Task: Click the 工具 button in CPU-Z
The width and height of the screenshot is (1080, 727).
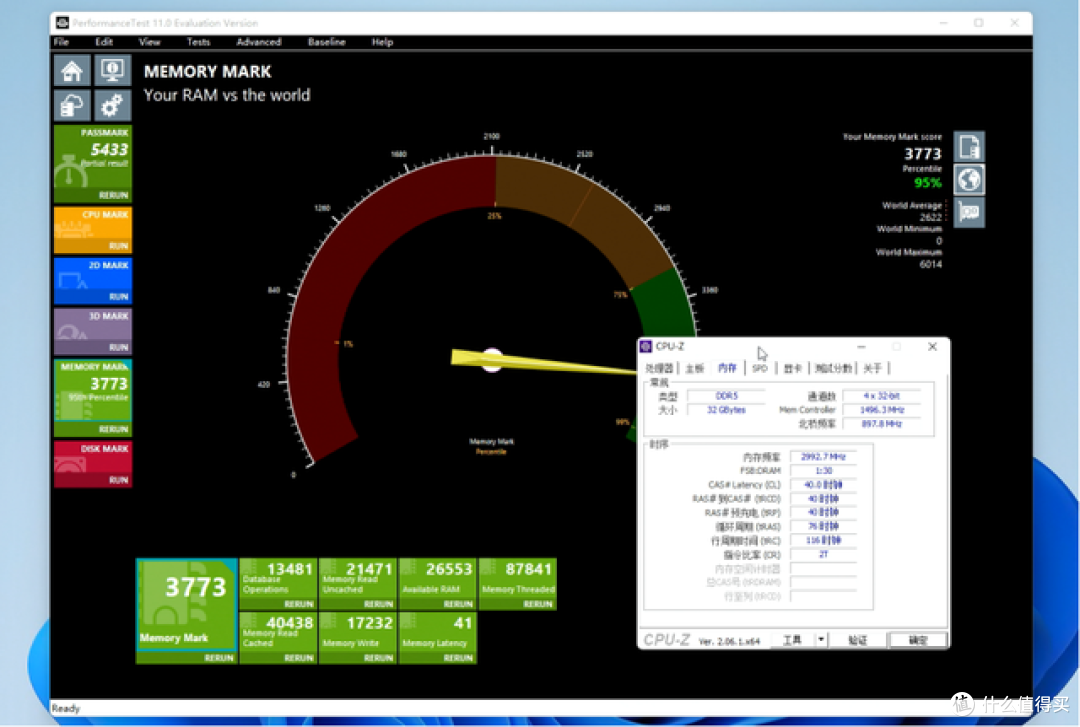Action: click(793, 640)
